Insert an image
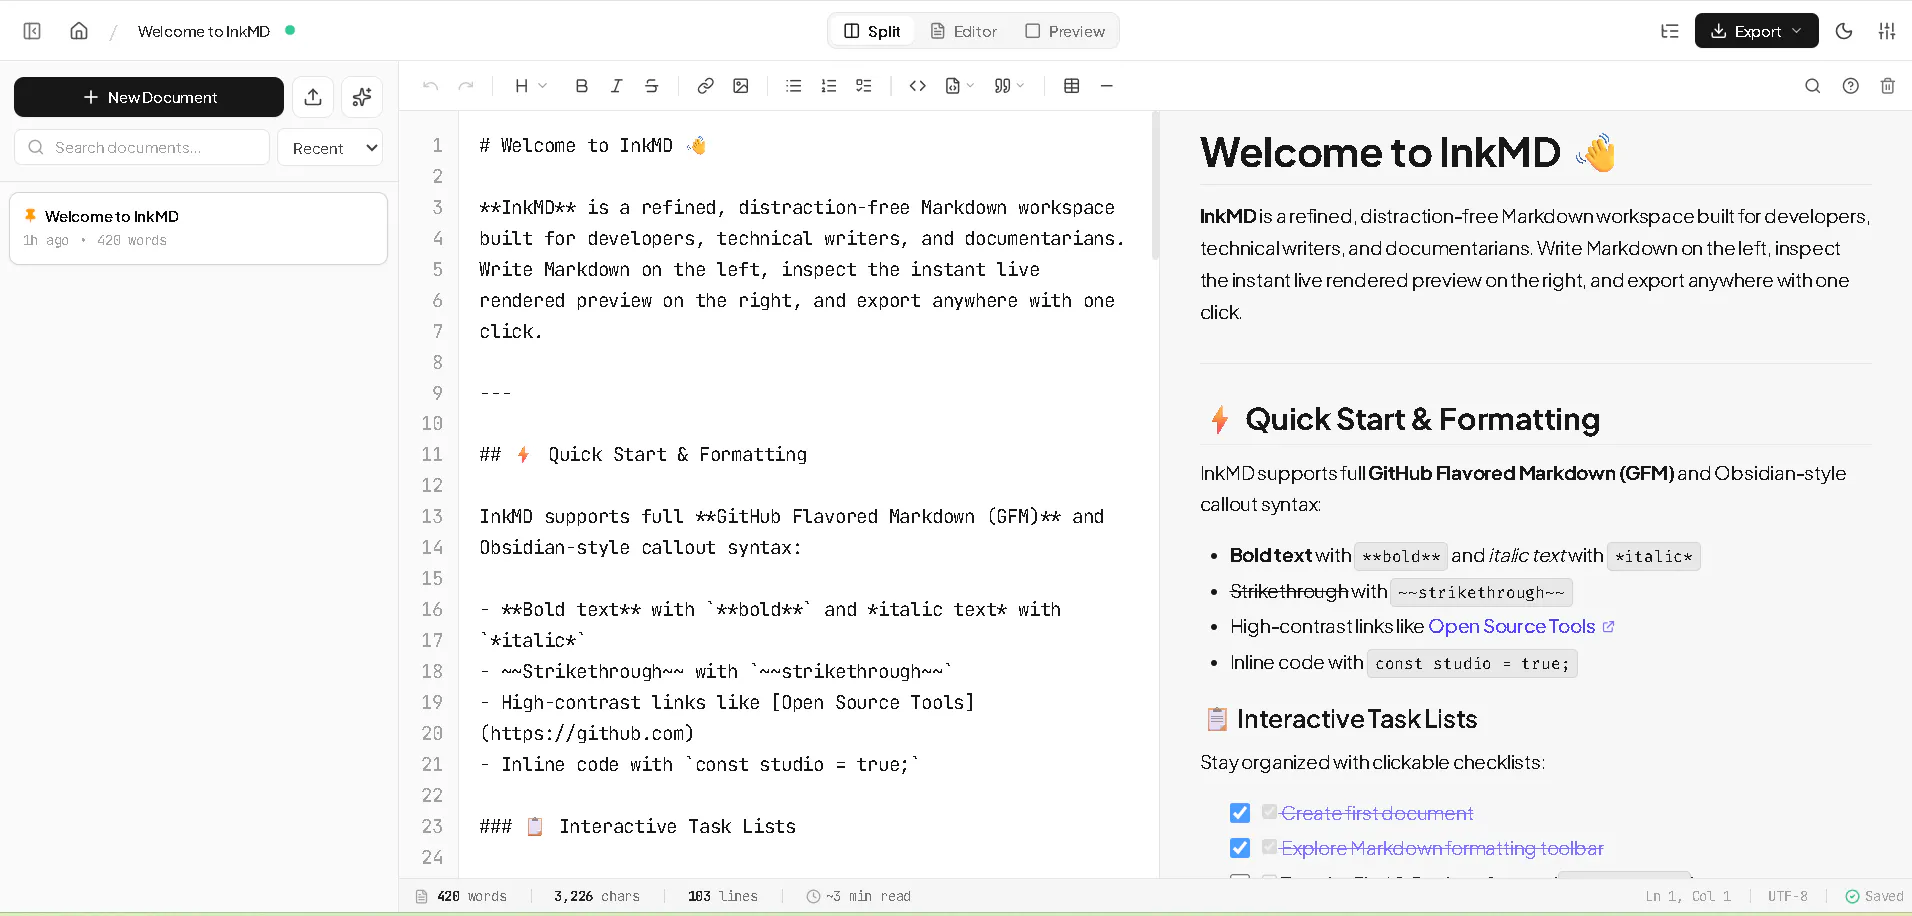The height and width of the screenshot is (916, 1912). pos(741,86)
